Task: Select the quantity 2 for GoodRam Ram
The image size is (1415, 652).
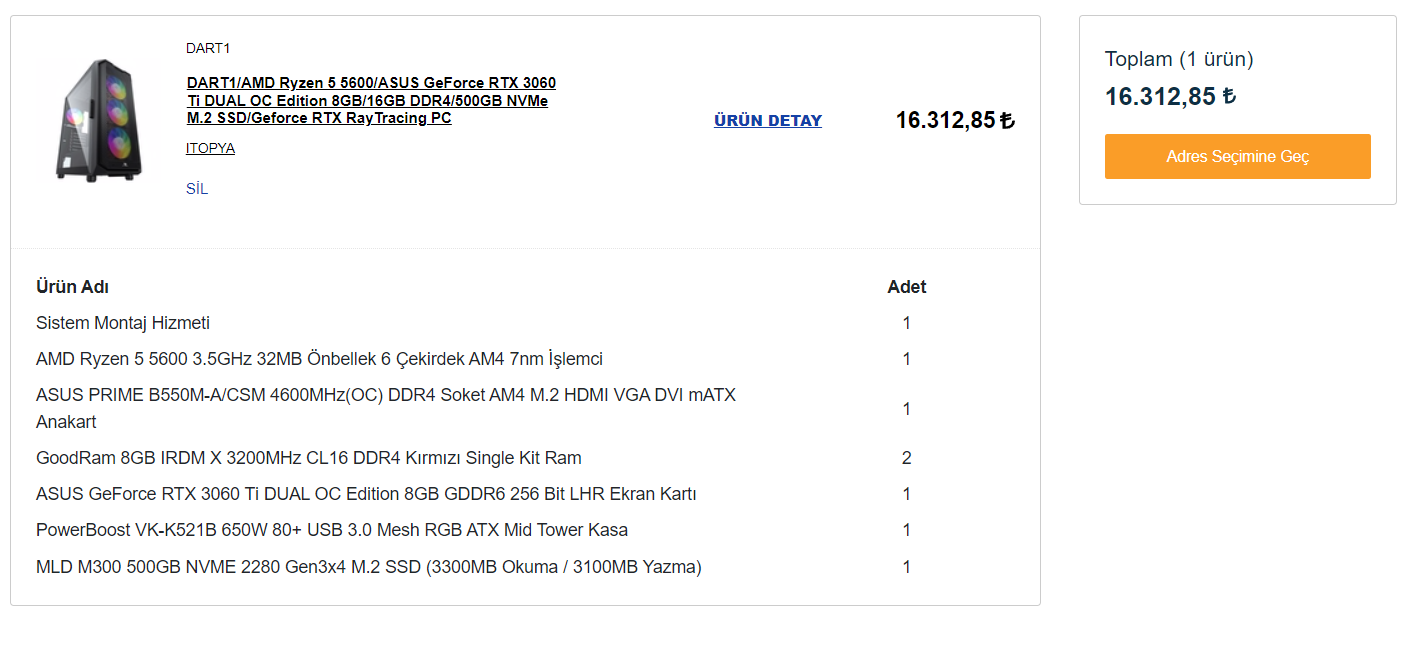Action: pos(907,458)
